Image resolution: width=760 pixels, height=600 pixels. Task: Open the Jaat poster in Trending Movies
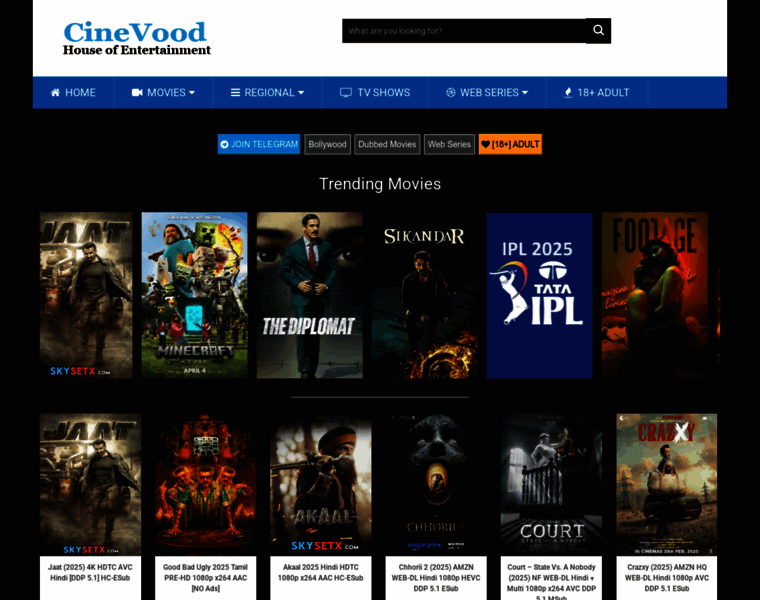click(86, 295)
